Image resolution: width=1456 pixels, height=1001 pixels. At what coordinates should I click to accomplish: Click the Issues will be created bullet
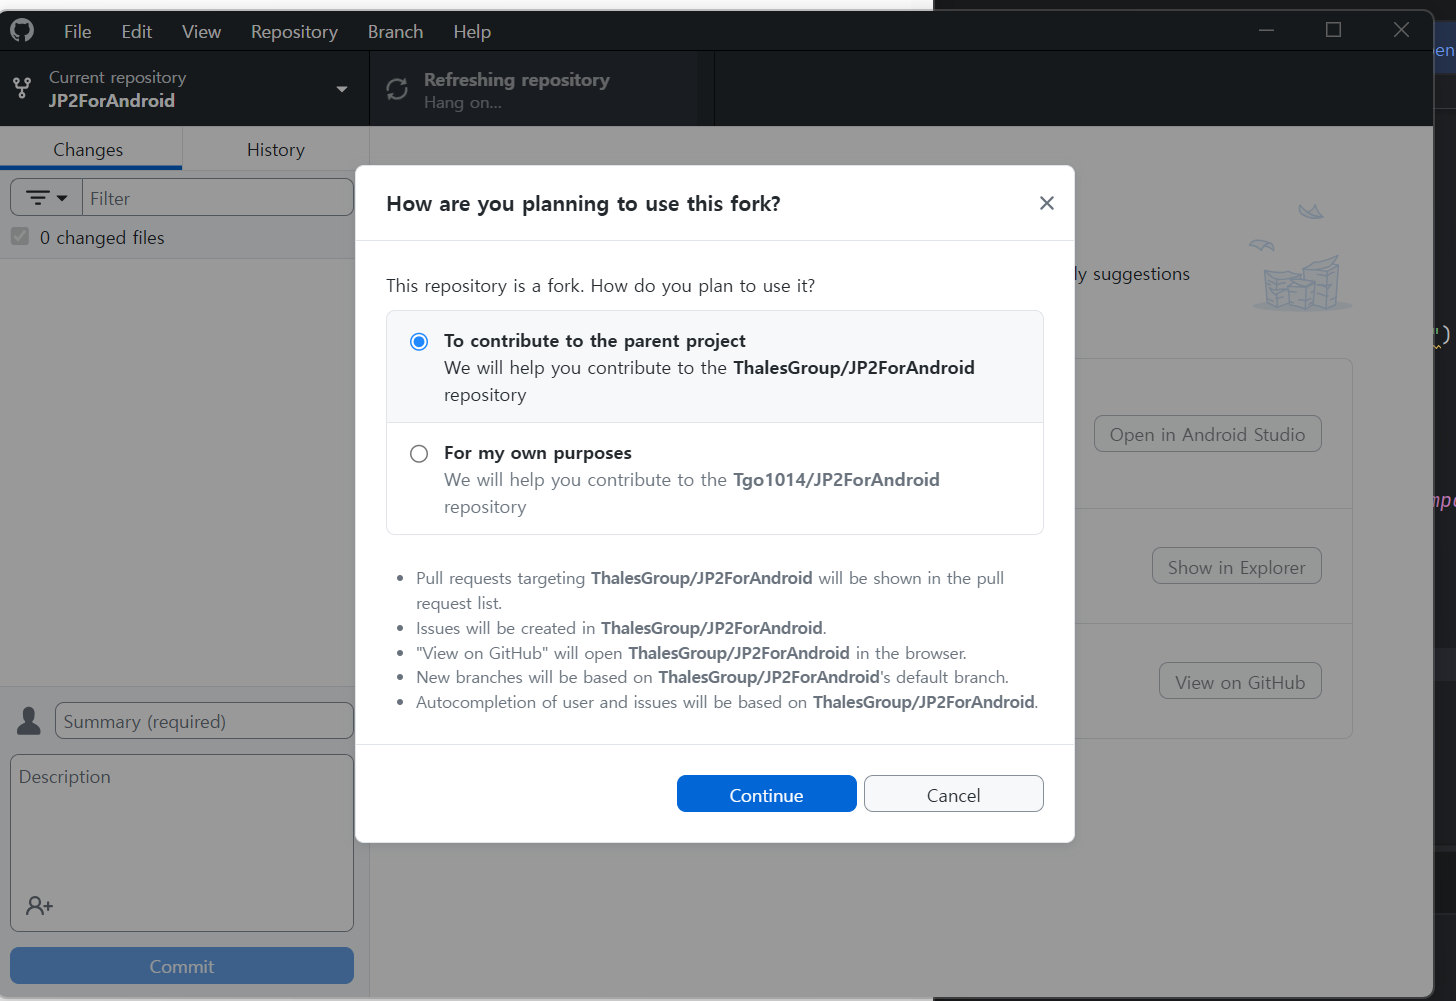click(621, 628)
